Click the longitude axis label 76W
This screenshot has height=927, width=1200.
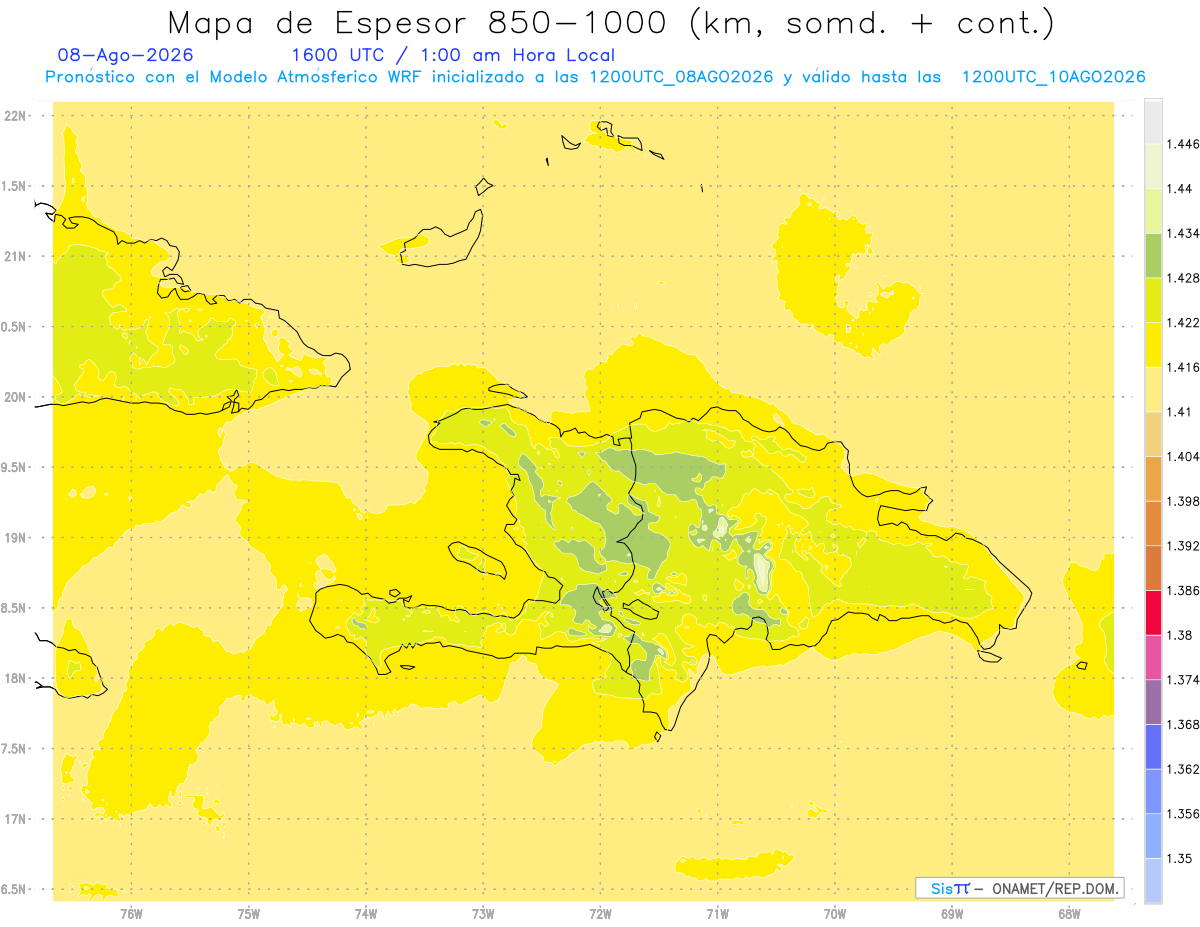click(x=131, y=913)
